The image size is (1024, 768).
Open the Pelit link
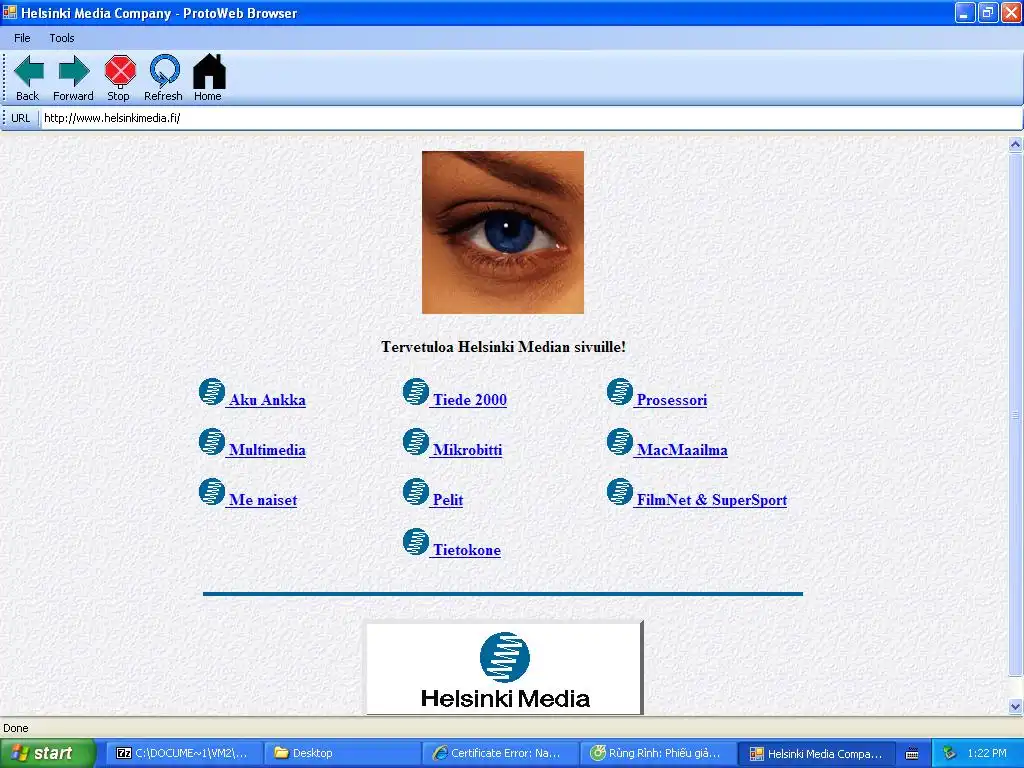tap(448, 500)
